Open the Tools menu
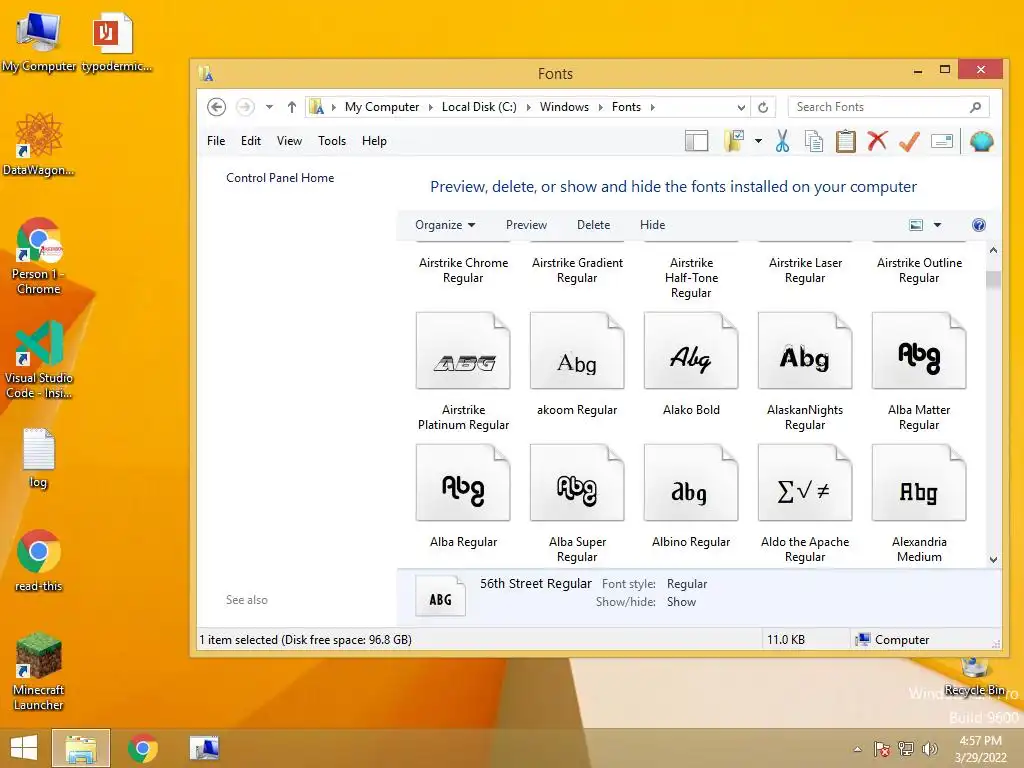The height and width of the screenshot is (768, 1024). (x=332, y=141)
